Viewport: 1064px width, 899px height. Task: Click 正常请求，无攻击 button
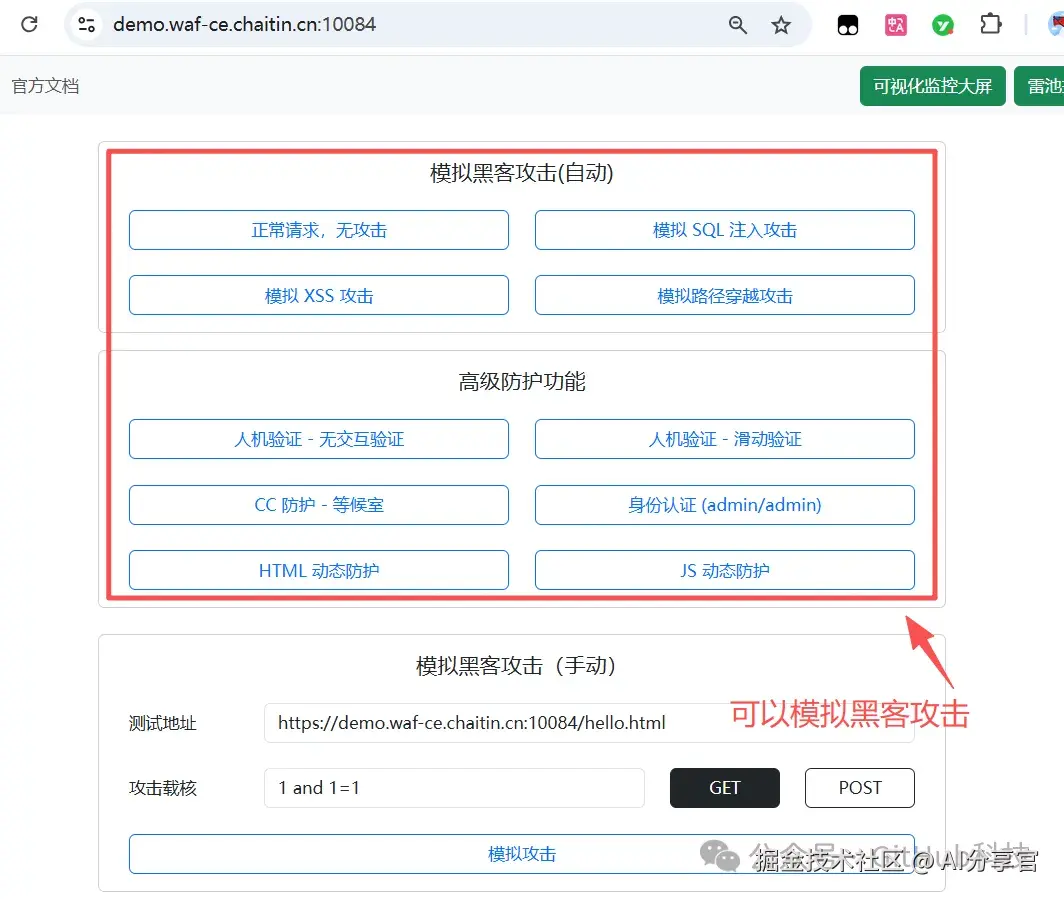click(318, 230)
